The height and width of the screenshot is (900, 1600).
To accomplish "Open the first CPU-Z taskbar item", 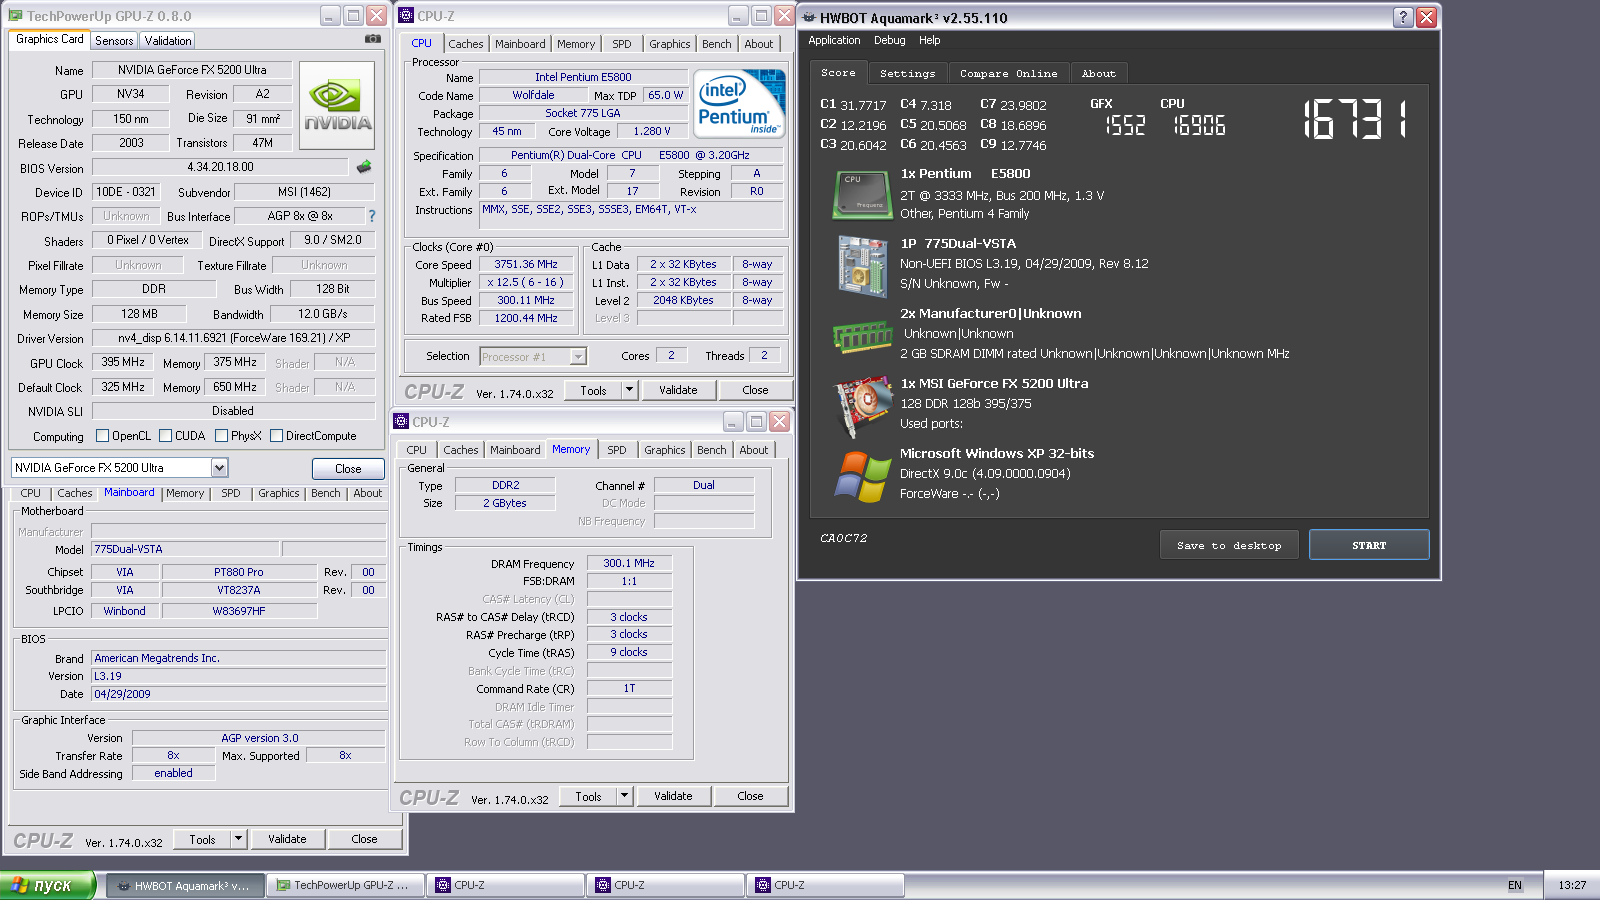I will pyautogui.click(x=506, y=885).
